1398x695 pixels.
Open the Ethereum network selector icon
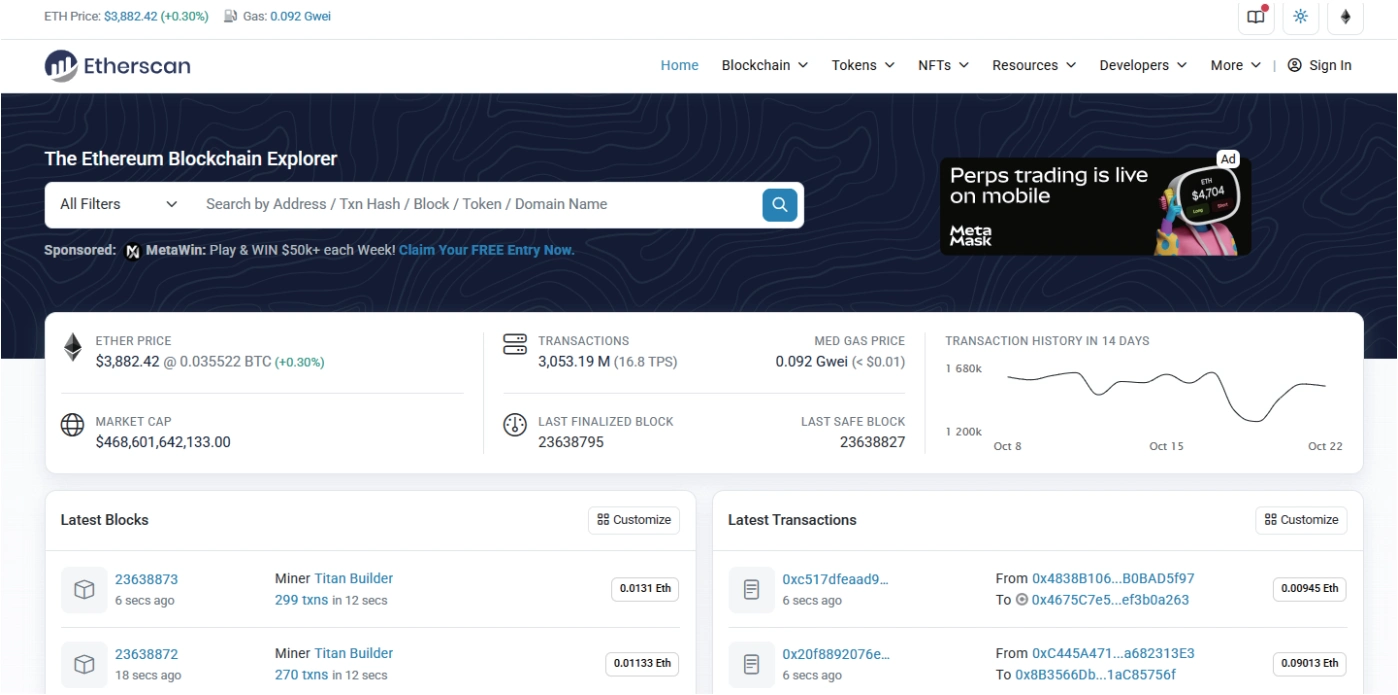coord(1345,17)
